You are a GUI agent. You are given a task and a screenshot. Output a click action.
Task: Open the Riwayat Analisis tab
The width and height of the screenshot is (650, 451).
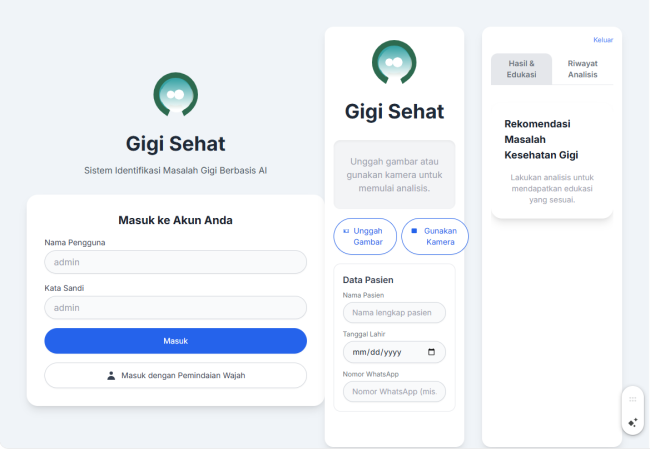[582, 69]
